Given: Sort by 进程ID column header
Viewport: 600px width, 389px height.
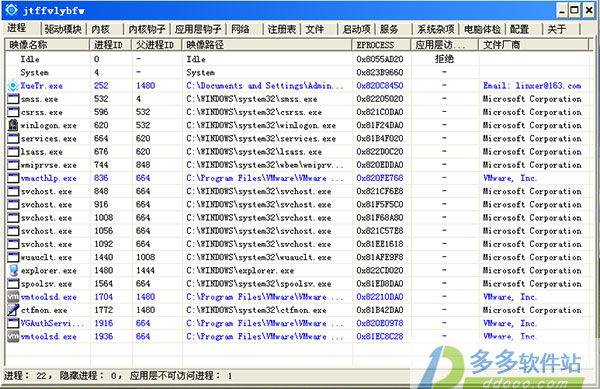Looking at the screenshot, I should [x=111, y=45].
